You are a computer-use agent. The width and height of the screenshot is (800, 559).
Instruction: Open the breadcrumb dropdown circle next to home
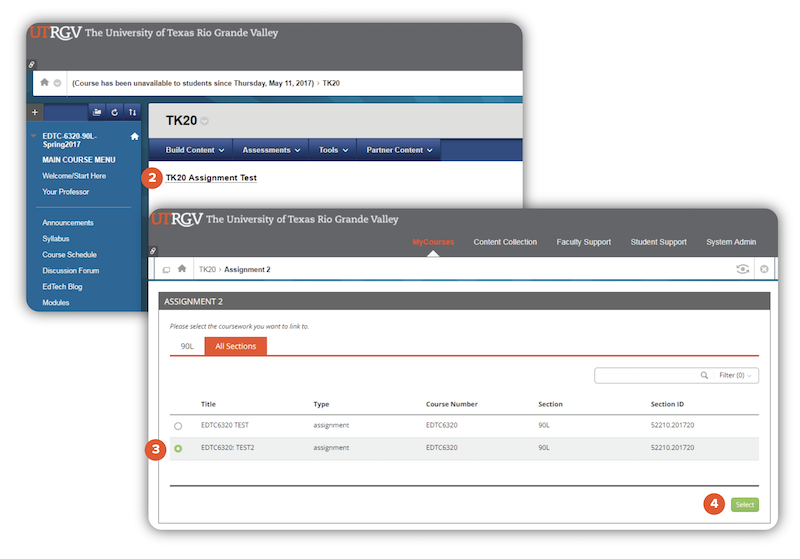pyautogui.click(x=58, y=83)
